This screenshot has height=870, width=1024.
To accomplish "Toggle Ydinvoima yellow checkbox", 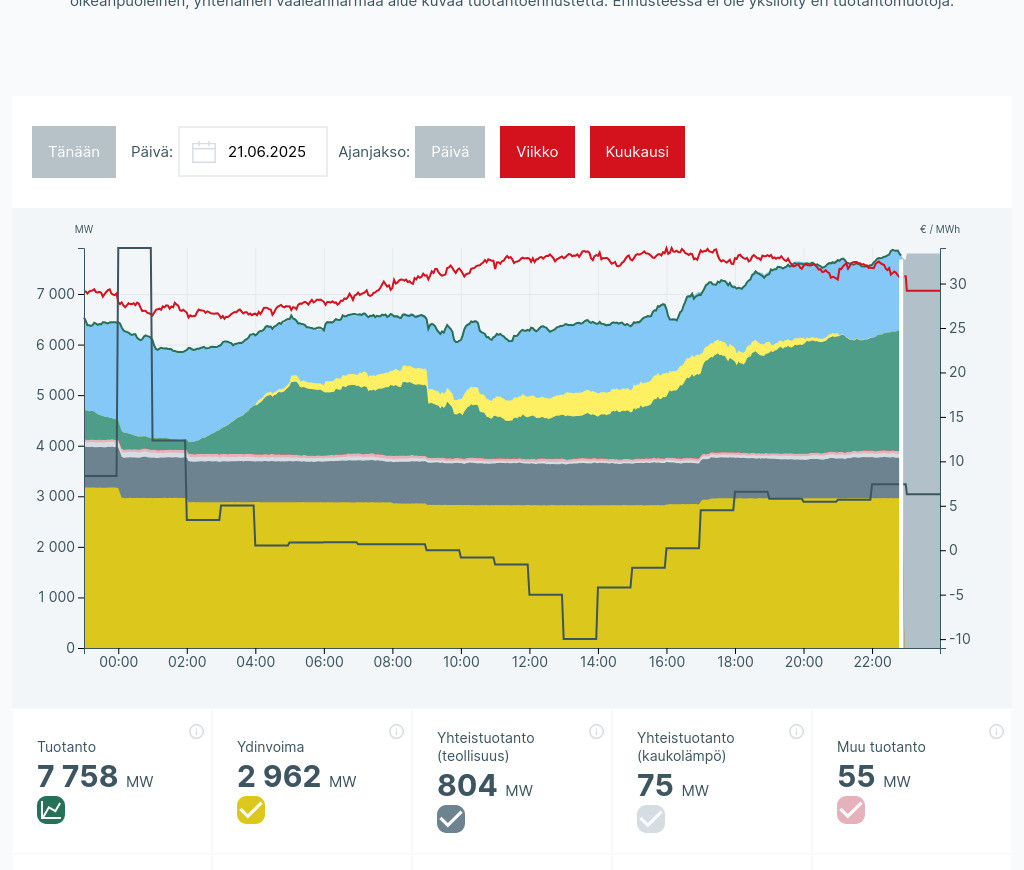I will (x=251, y=810).
